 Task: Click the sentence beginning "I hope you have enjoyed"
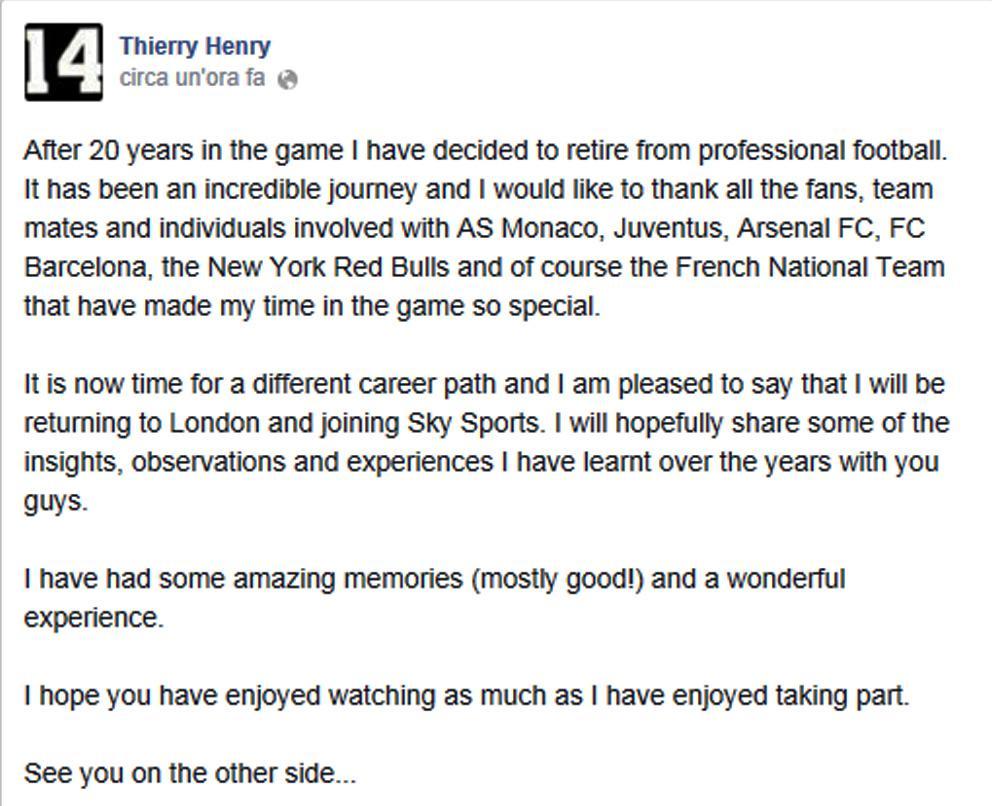click(466, 696)
